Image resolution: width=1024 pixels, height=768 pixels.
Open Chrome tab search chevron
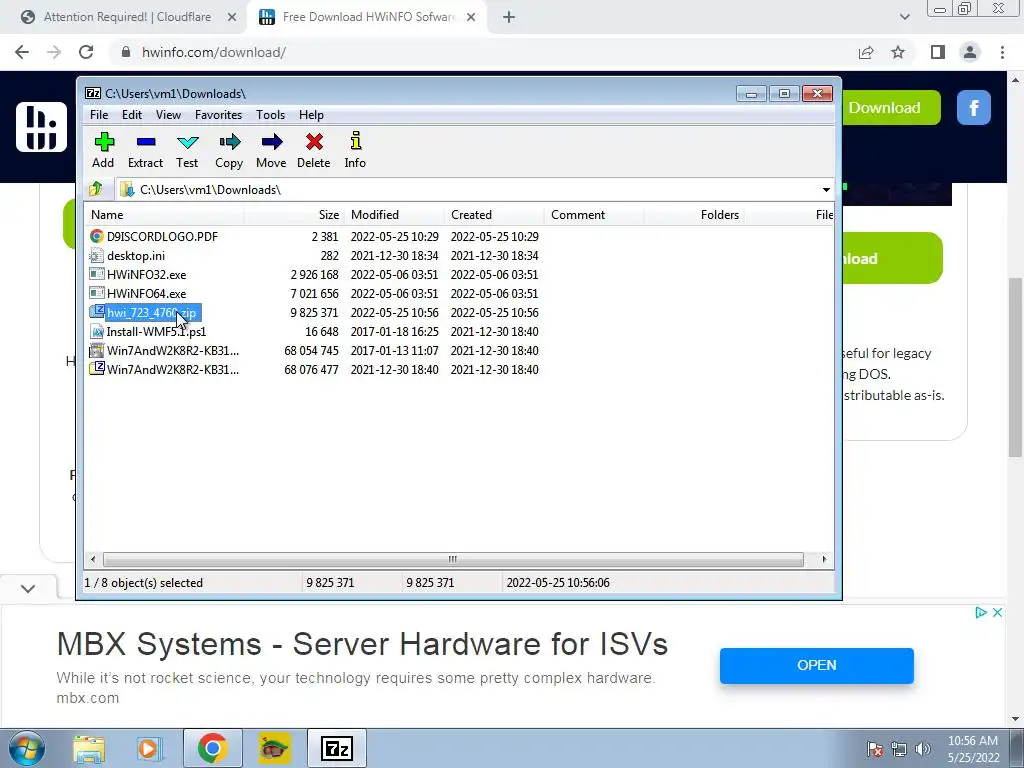point(904,17)
